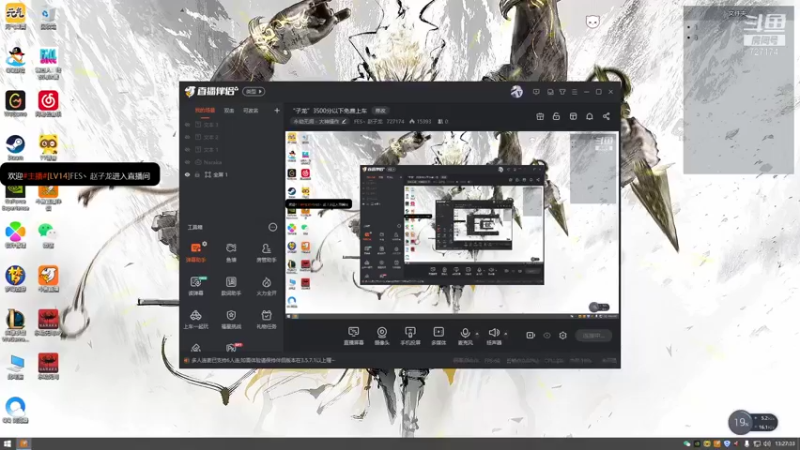Toggle visibility of Naraka source
Image resolution: width=800 pixels, height=450 pixels.
coord(187,162)
